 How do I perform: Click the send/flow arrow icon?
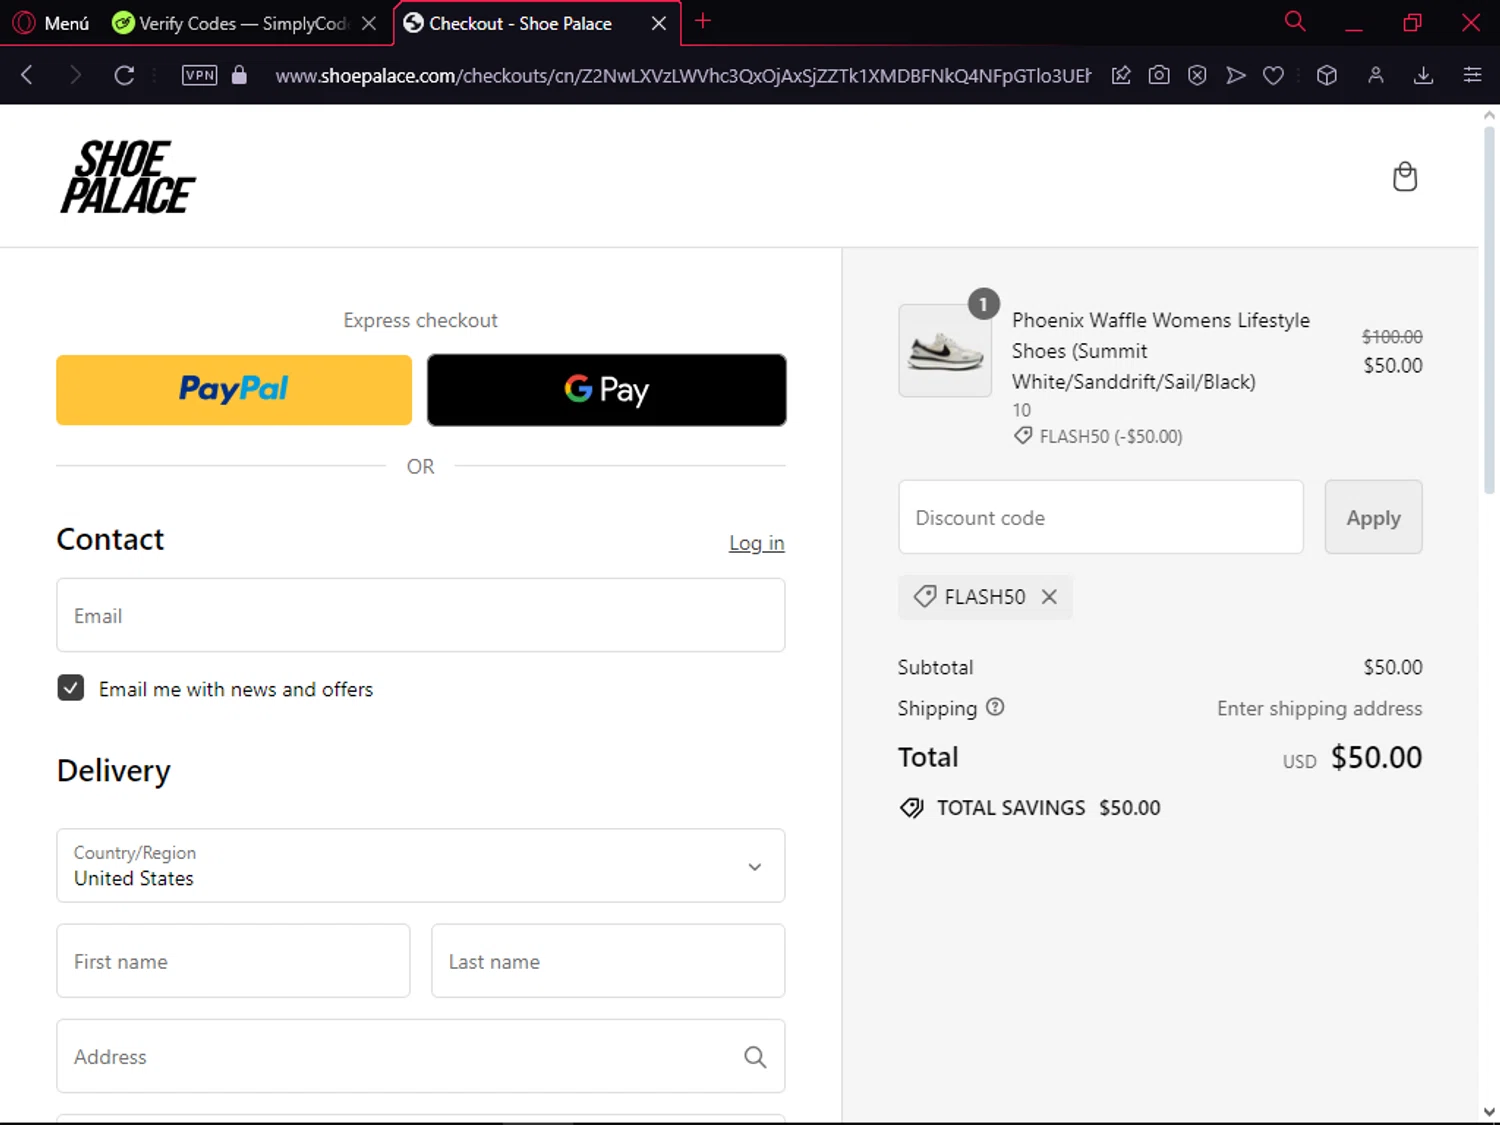click(x=1236, y=75)
